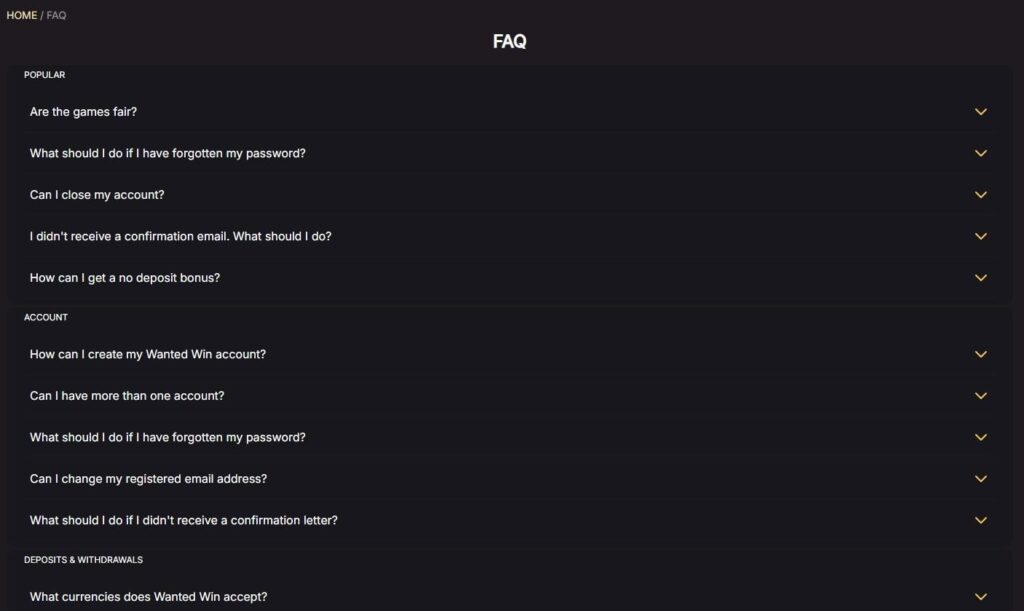Expand 'Are the games fair?' question
This screenshot has width=1024, height=611.
[x=83, y=112]
